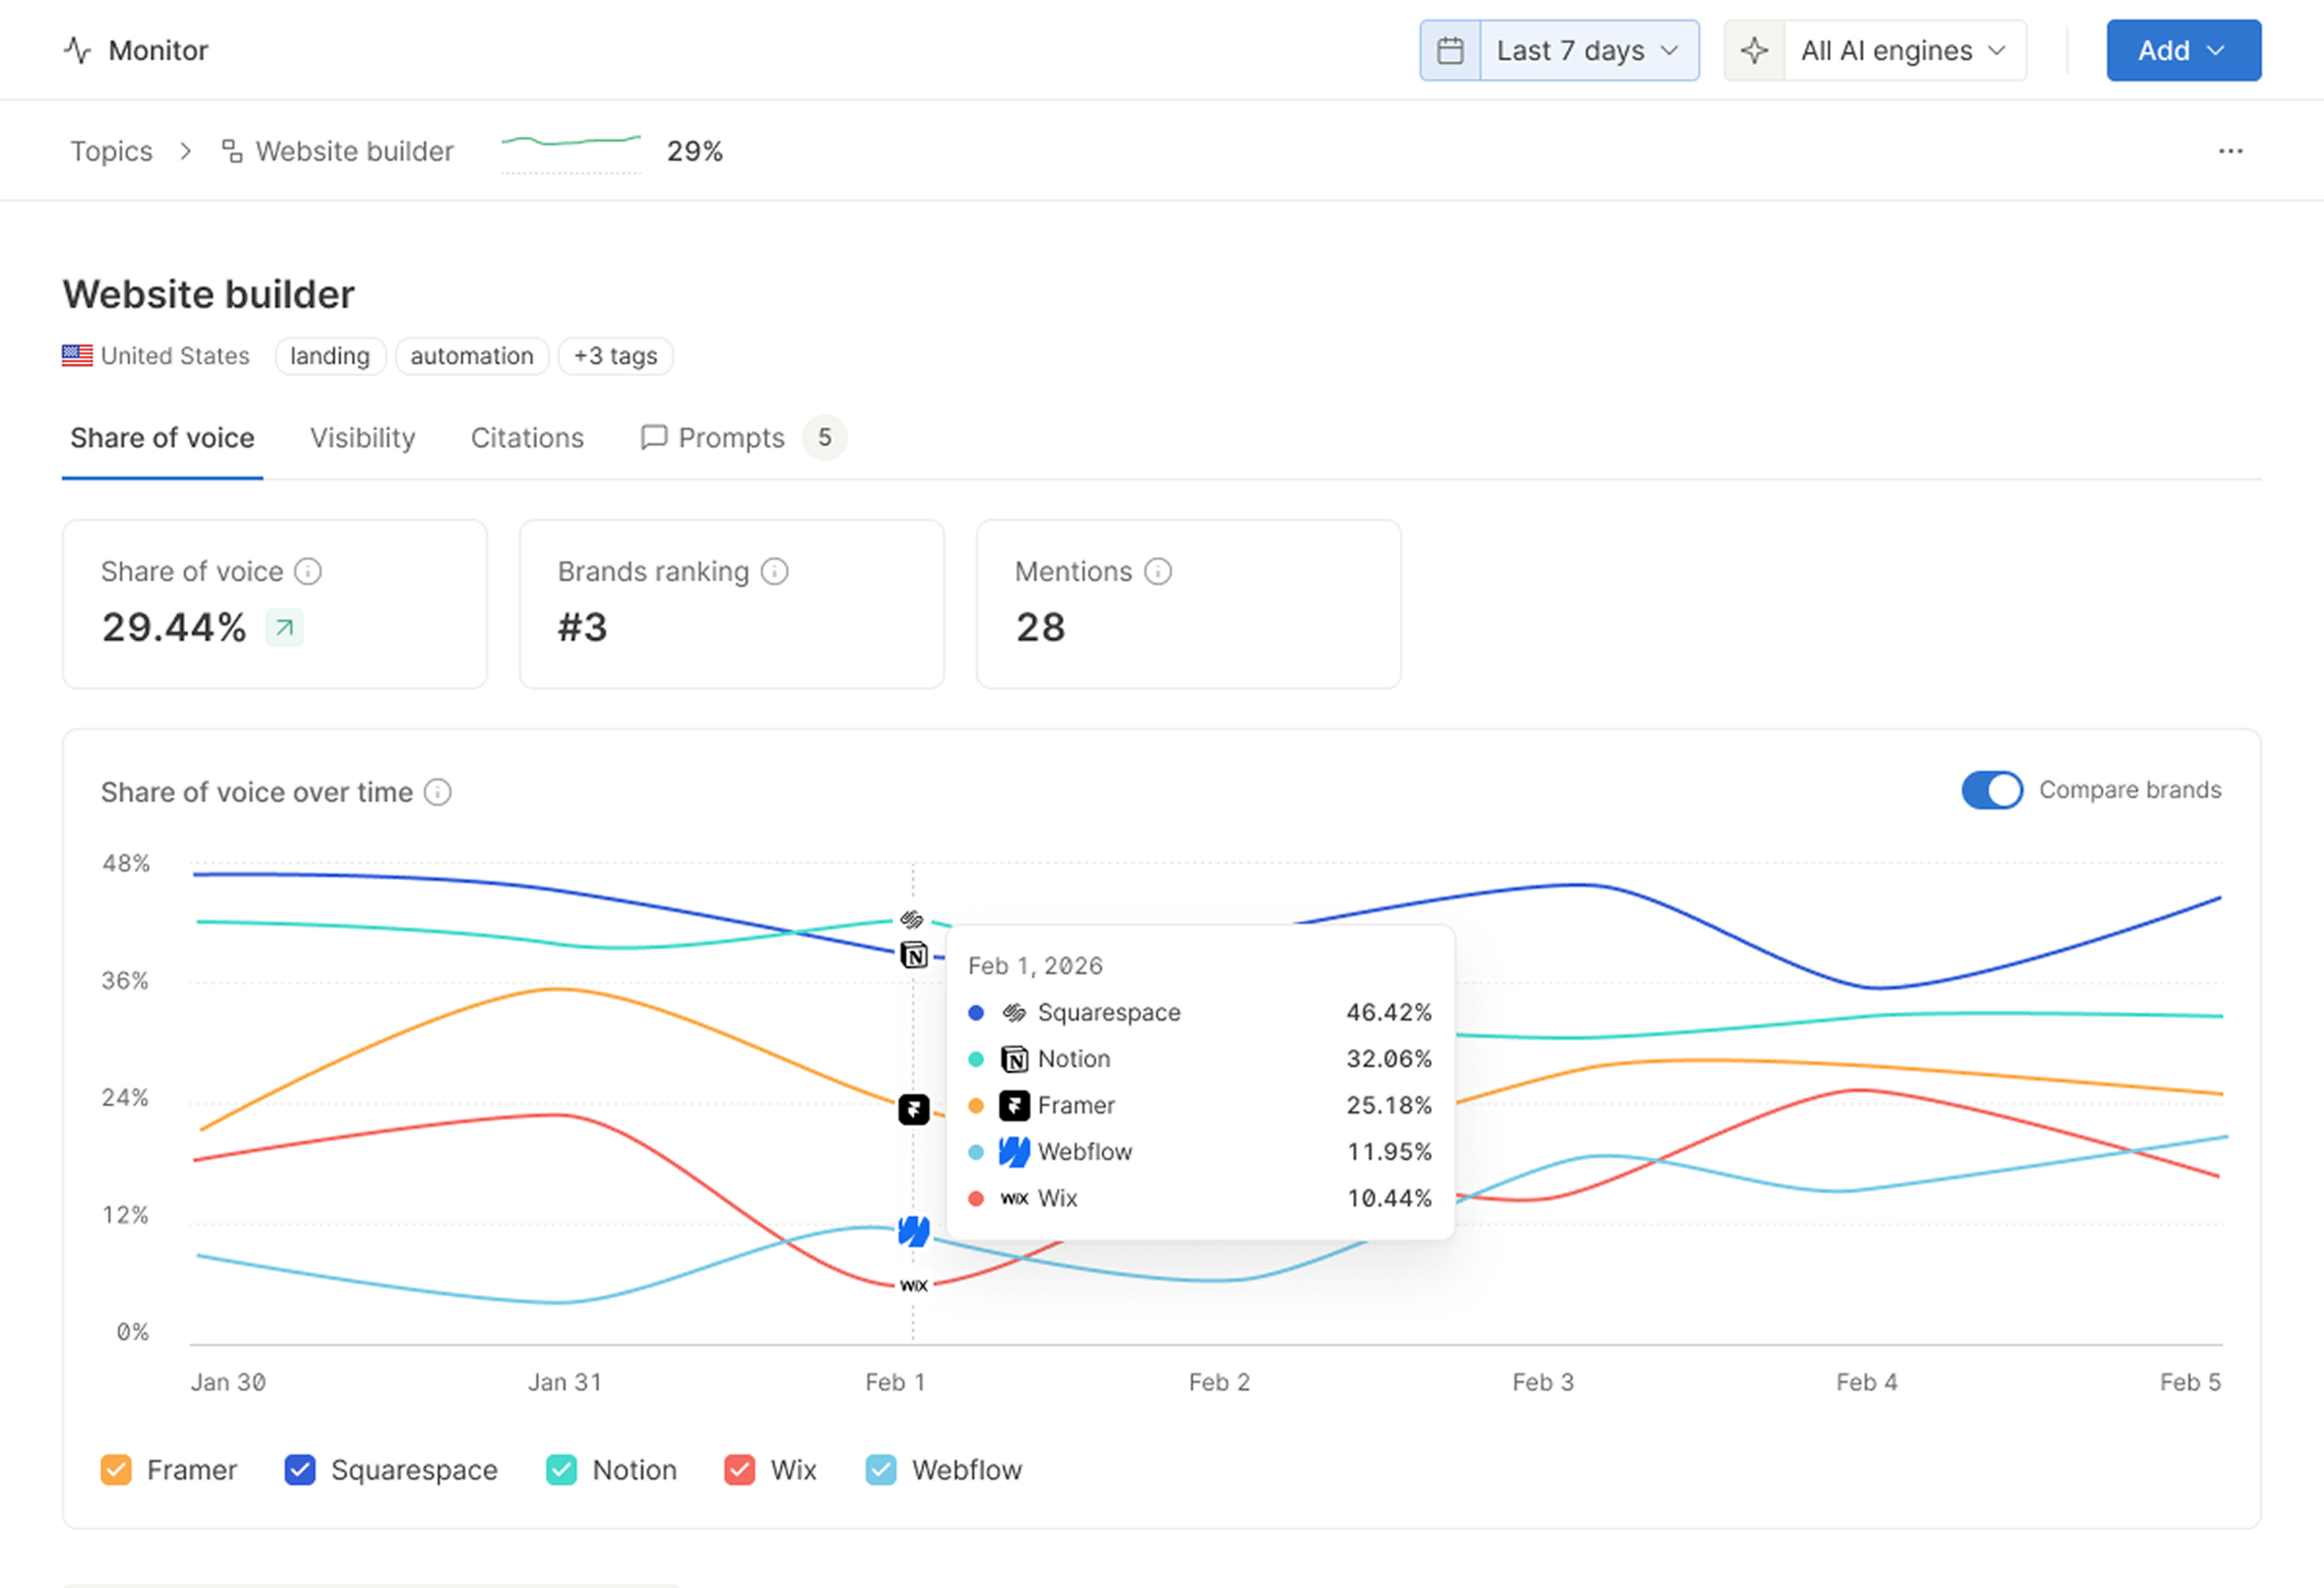
Task: Expand the +3 tags chip
Action: tap(615, 356)
